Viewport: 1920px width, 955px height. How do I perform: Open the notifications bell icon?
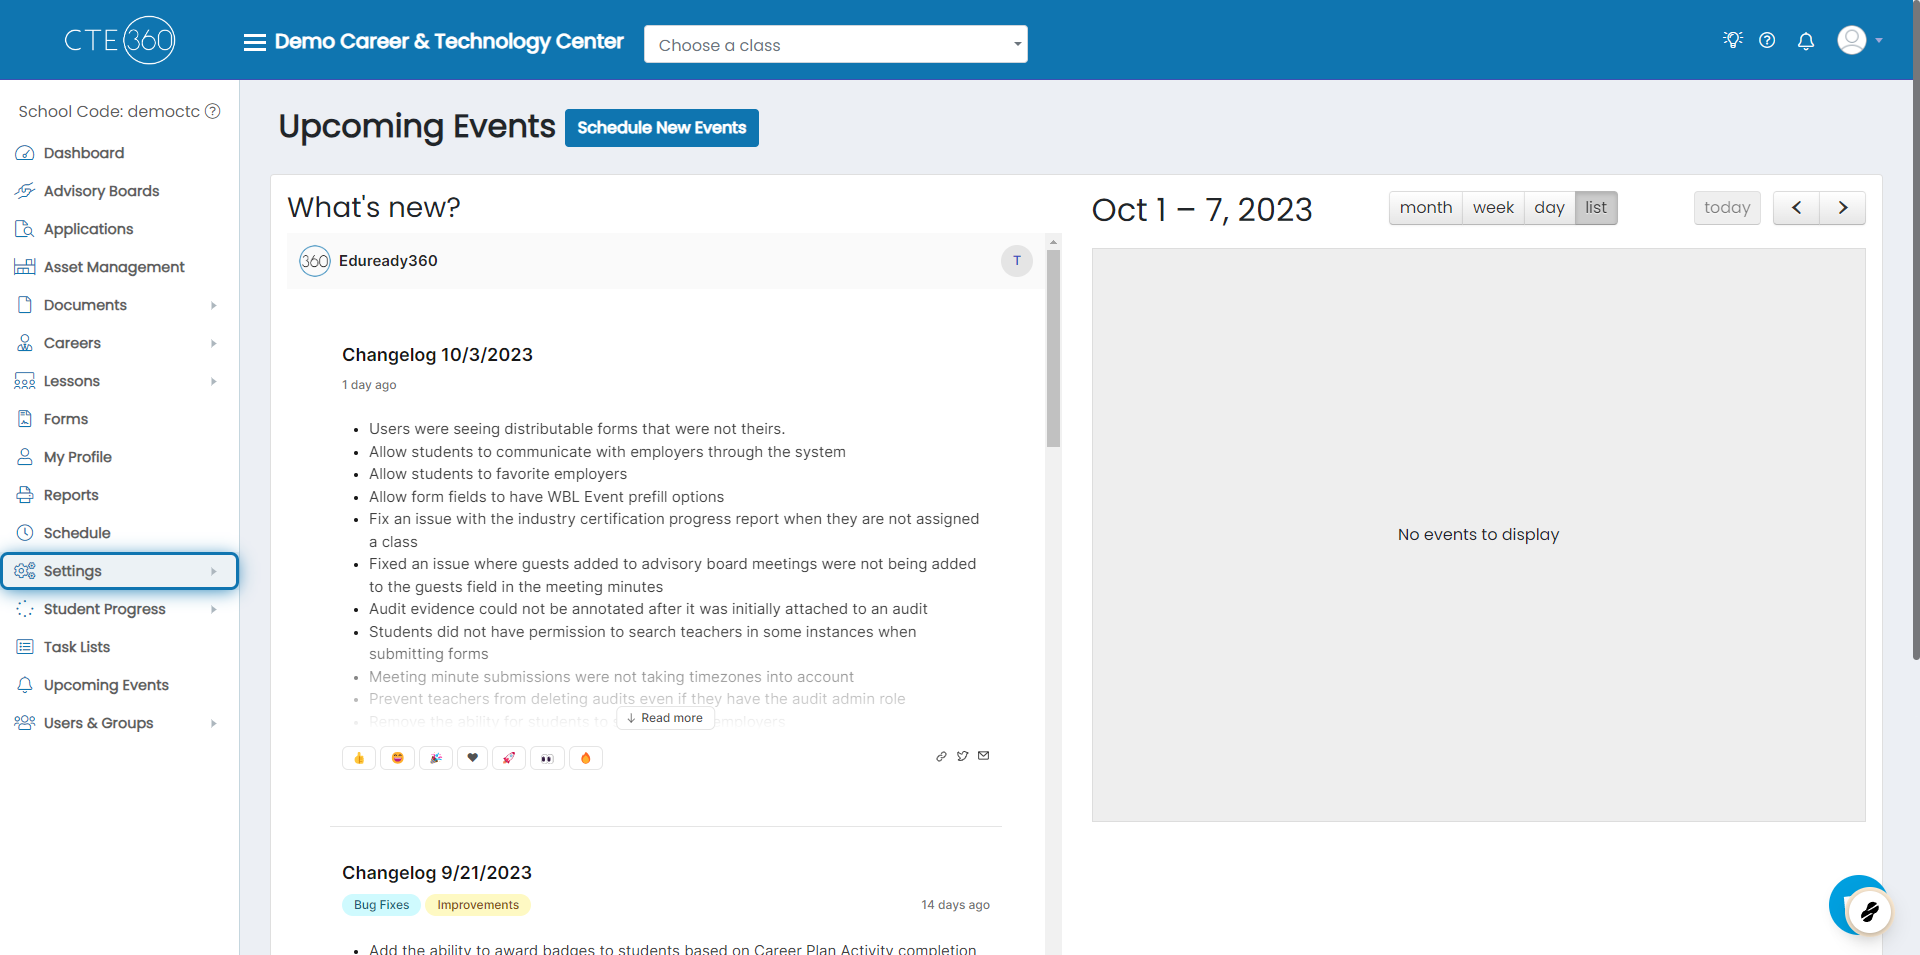[1806, 41]
